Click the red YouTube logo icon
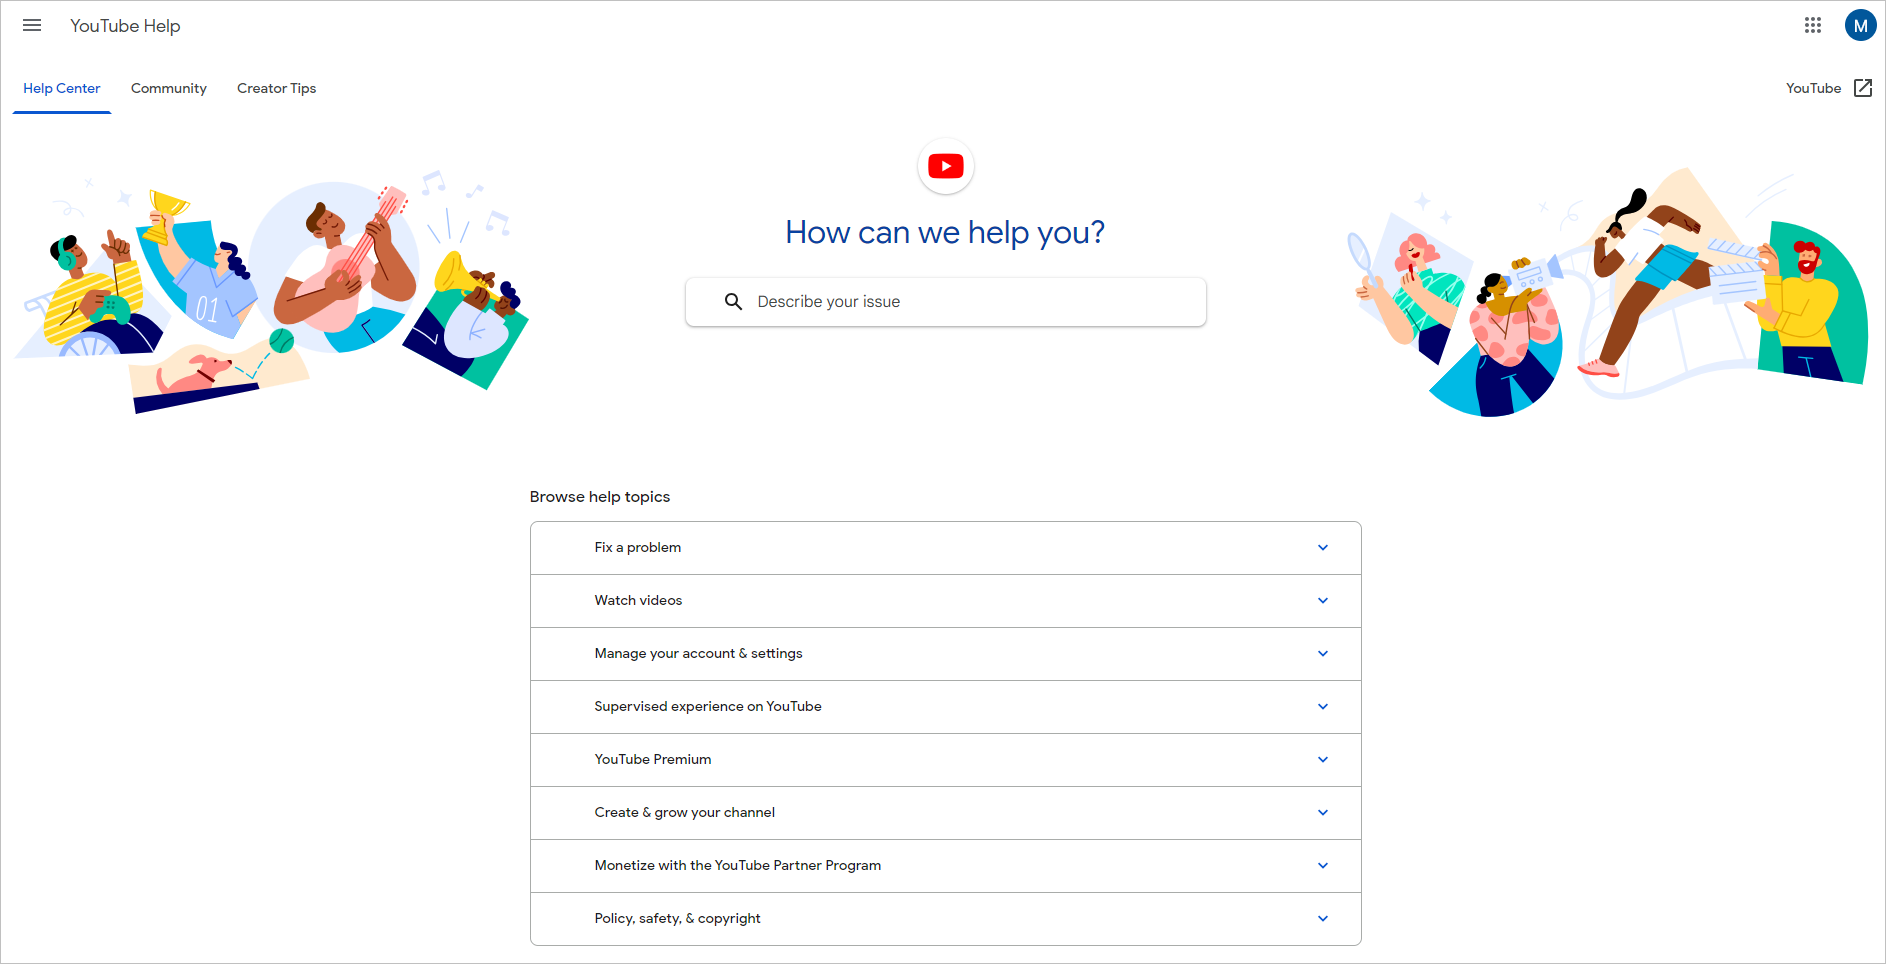This screenshot has height=964, width=1886. point(946,166)
